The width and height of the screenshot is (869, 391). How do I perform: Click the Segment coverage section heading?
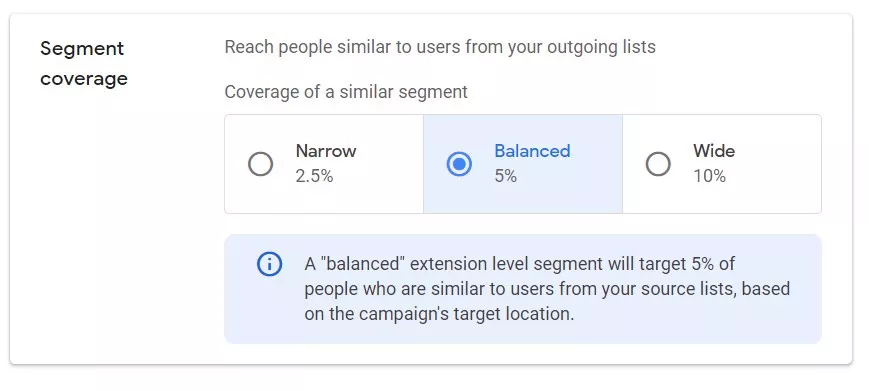pyautogui.click(x=84, y=63)
